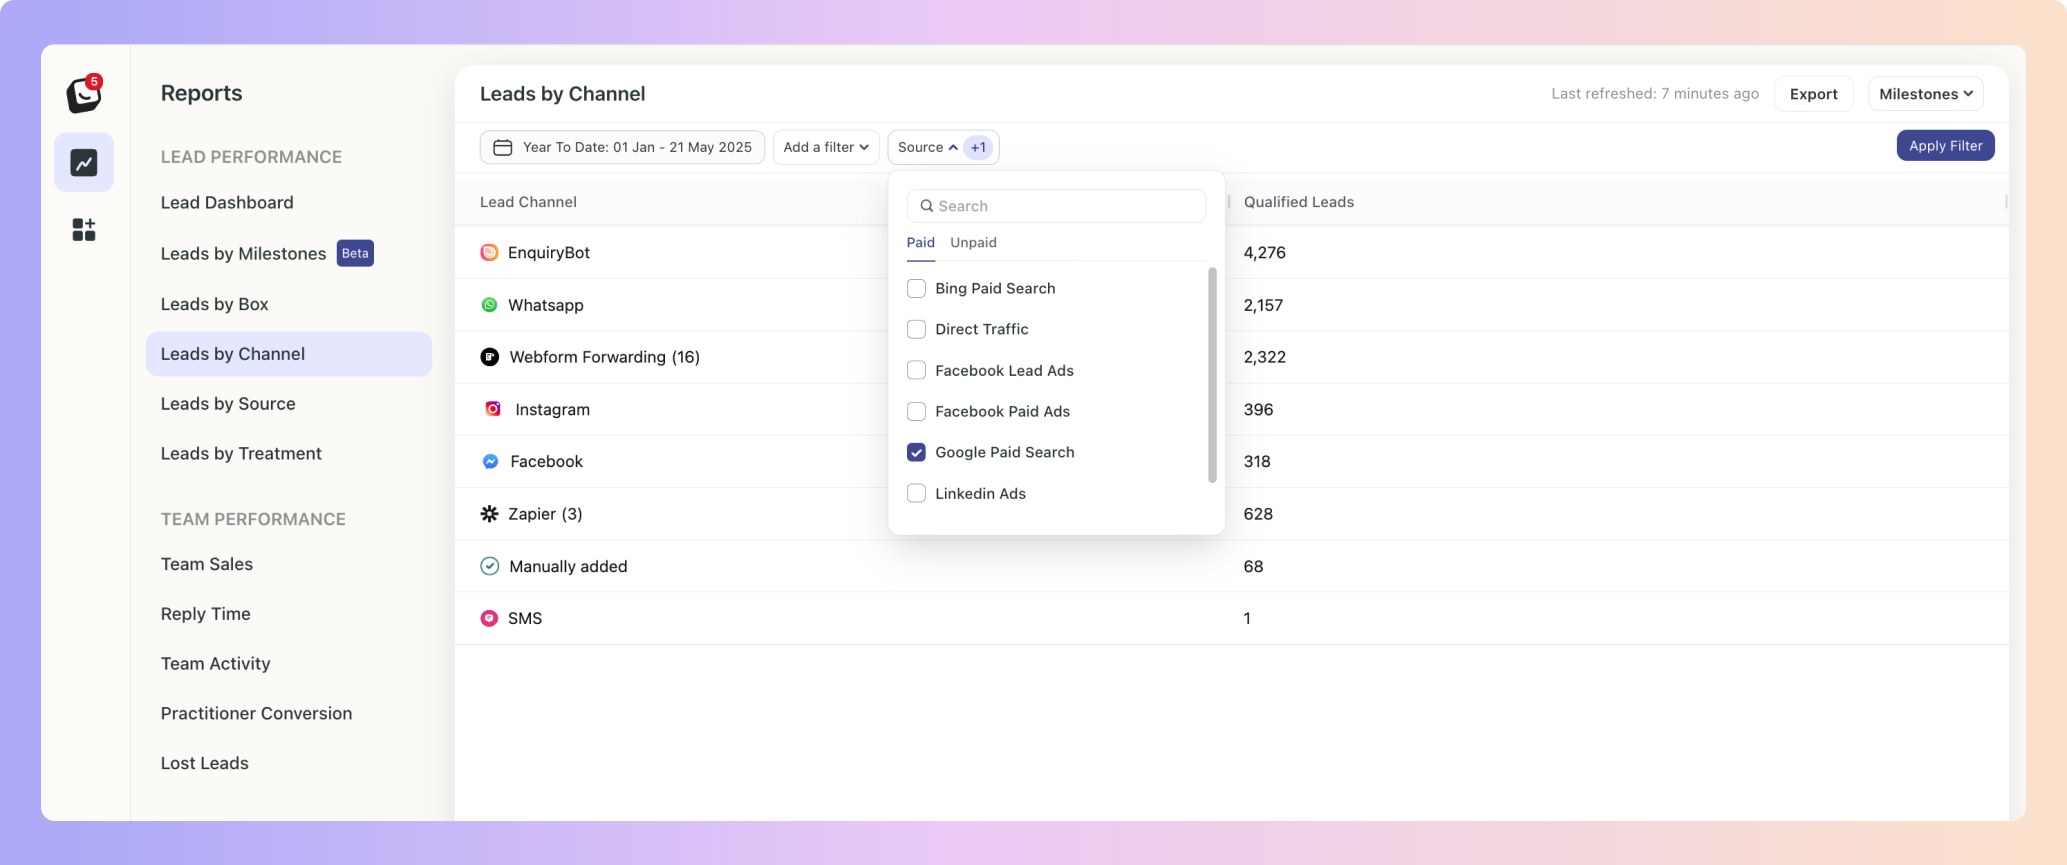The width and height of the screenshot is (2067, 865).
Task: Open Leads by Milestones report
Action: [244, 254]
